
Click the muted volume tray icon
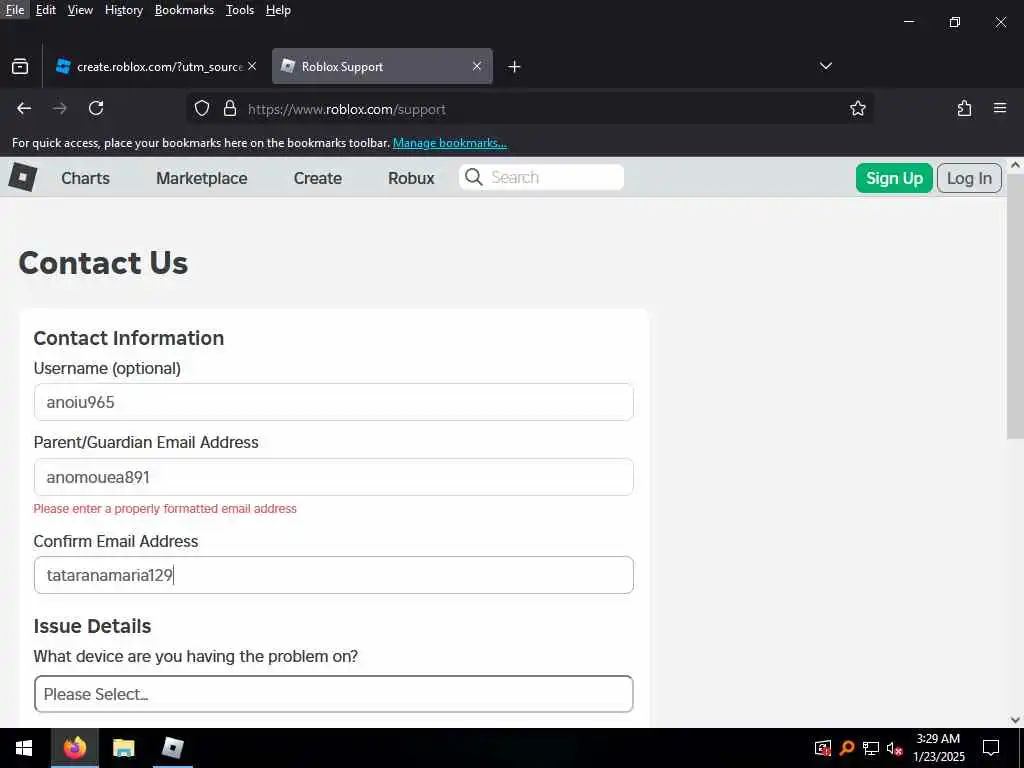click(x=894, y=748)
